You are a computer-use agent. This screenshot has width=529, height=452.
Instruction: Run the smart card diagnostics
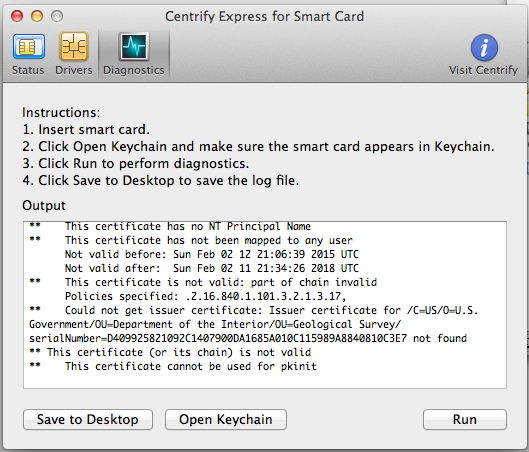[465, 419]
